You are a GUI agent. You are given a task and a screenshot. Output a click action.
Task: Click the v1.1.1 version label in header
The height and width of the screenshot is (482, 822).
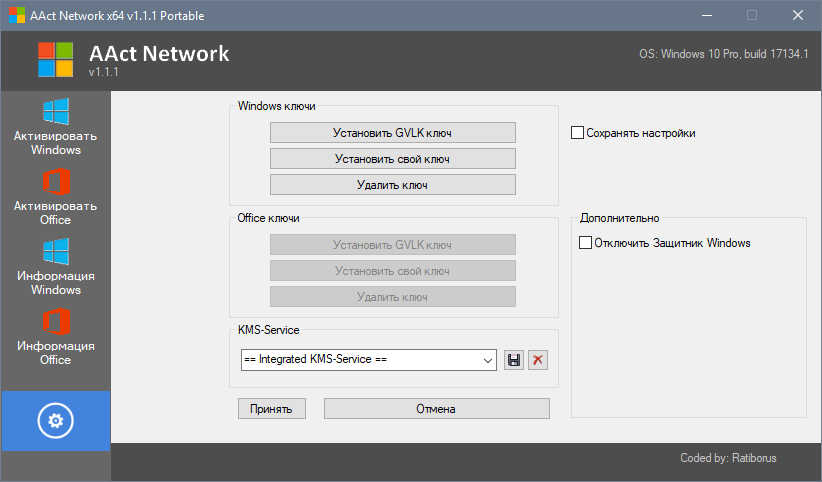click(x=103, y=72)
